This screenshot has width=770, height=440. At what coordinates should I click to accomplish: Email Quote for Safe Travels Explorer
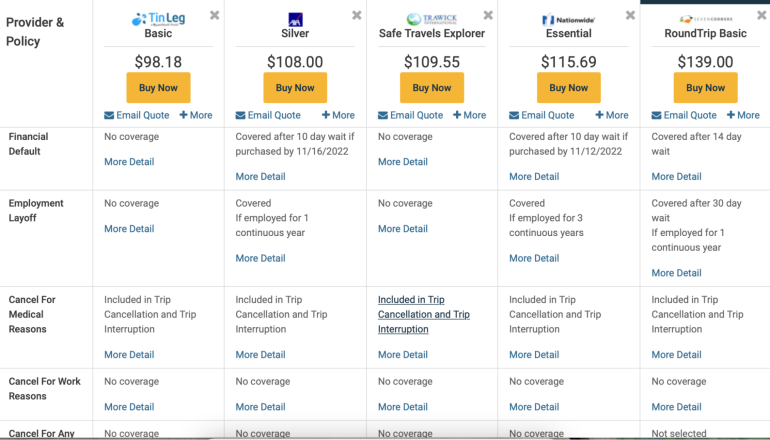point(411,115)
